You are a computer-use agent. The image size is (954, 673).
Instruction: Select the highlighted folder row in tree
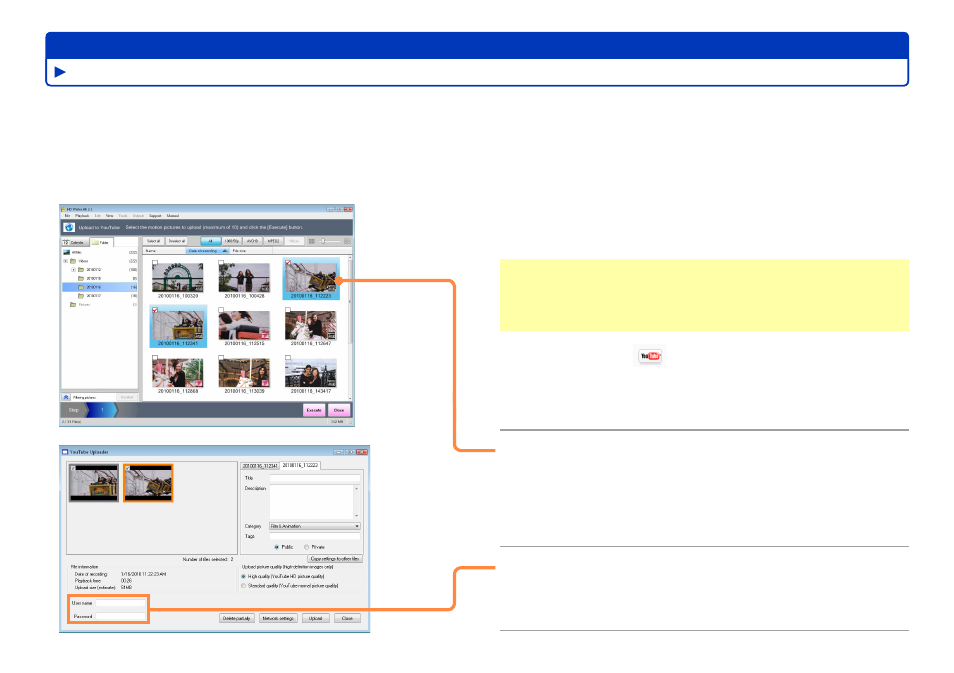100,287
